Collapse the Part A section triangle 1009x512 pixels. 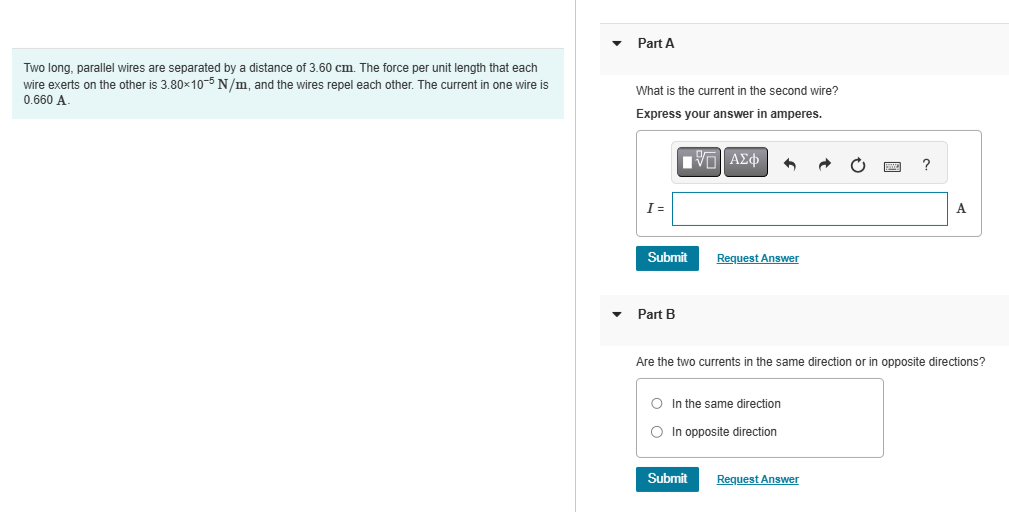pyautogui.click(x=617, y=44)
